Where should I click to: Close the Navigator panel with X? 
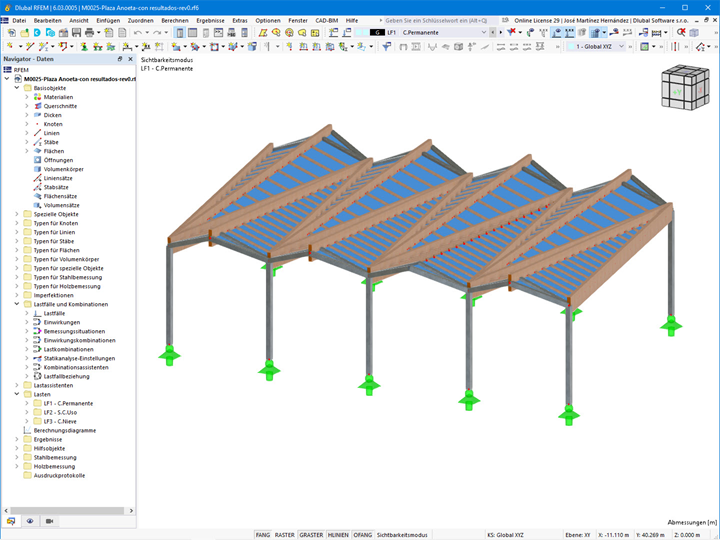[x=130, y=59]
